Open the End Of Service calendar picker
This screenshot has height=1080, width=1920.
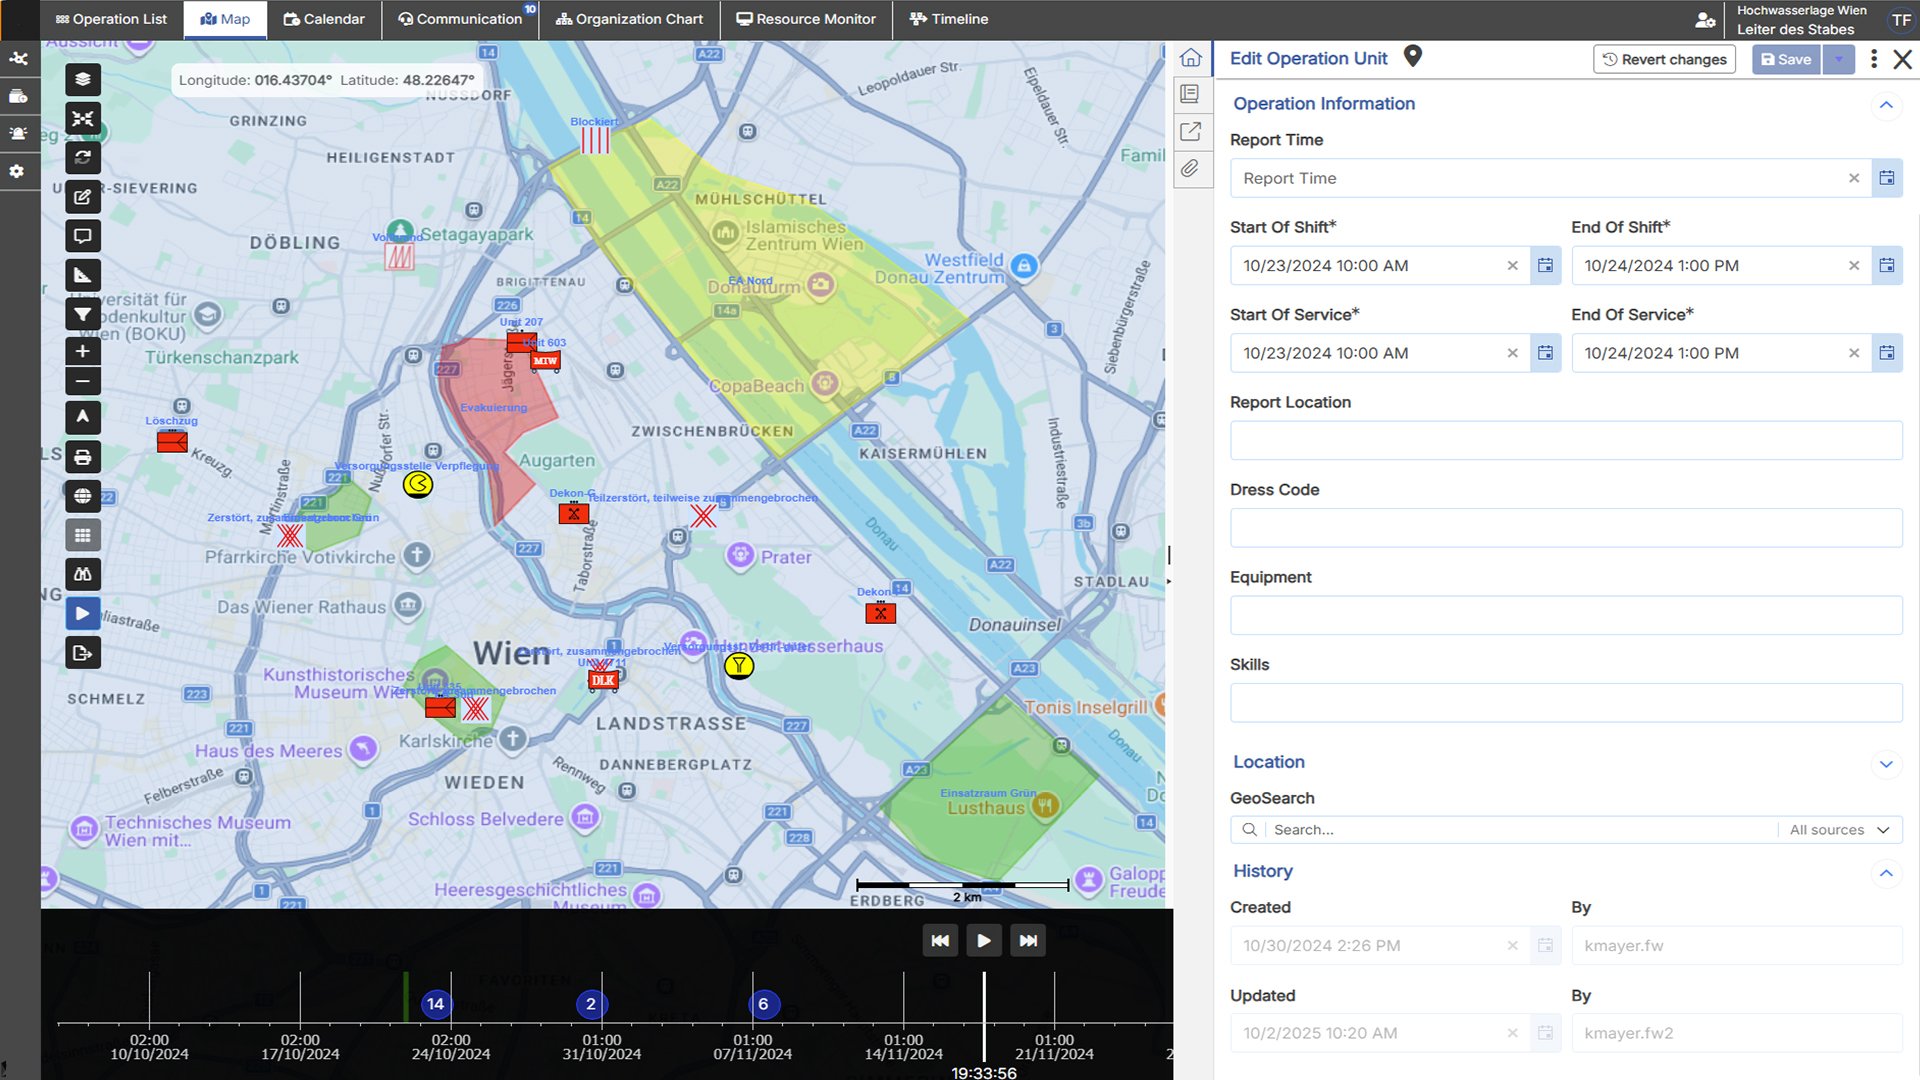pos(1887,353)
